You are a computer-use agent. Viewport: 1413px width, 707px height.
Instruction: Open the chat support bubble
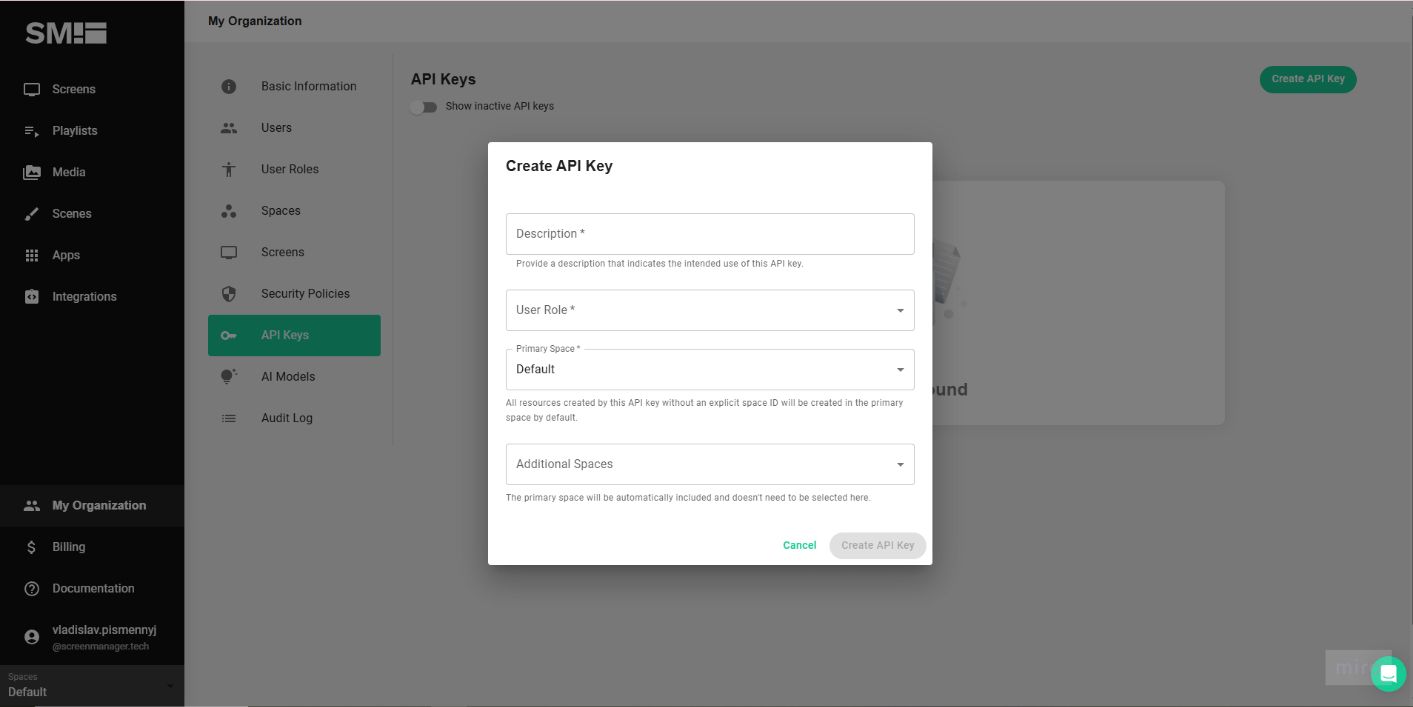pyautogui.click(x=1388, y=673)
